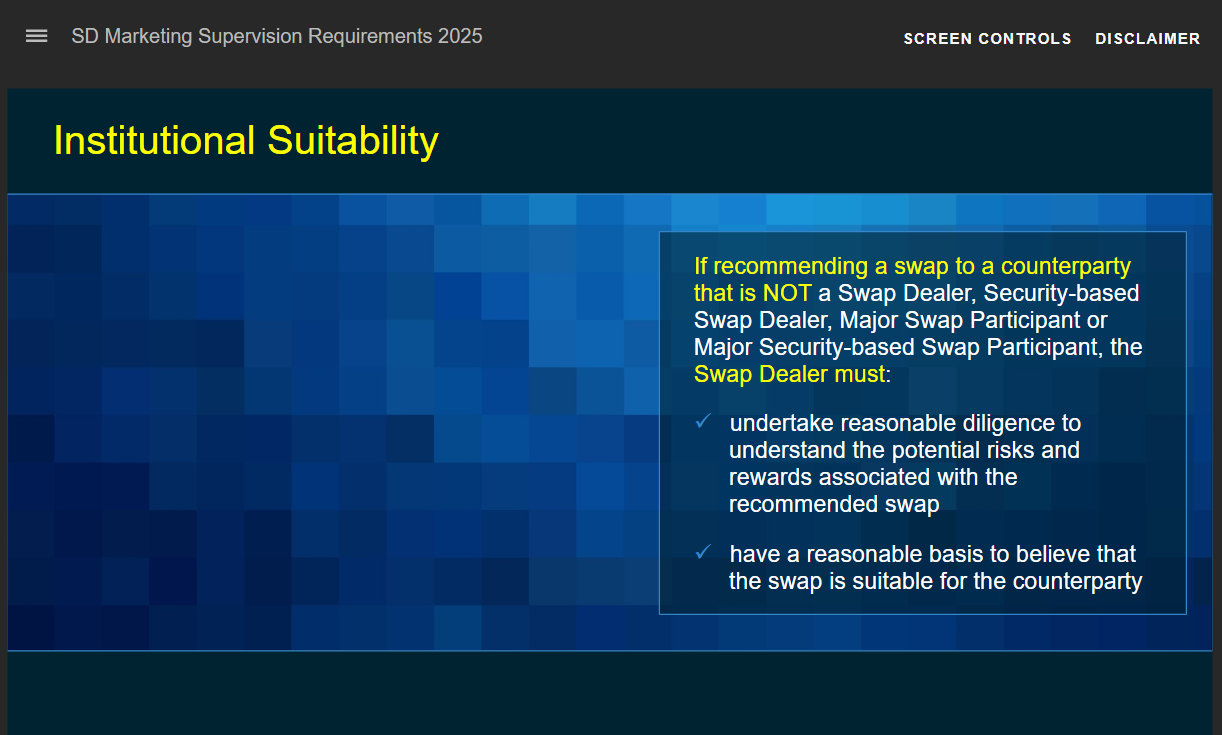Select the 'Institutional Suitability' slide heading
Image resolution: width=1222 pixels, height=735 pixels.
(x=246, y=141)
